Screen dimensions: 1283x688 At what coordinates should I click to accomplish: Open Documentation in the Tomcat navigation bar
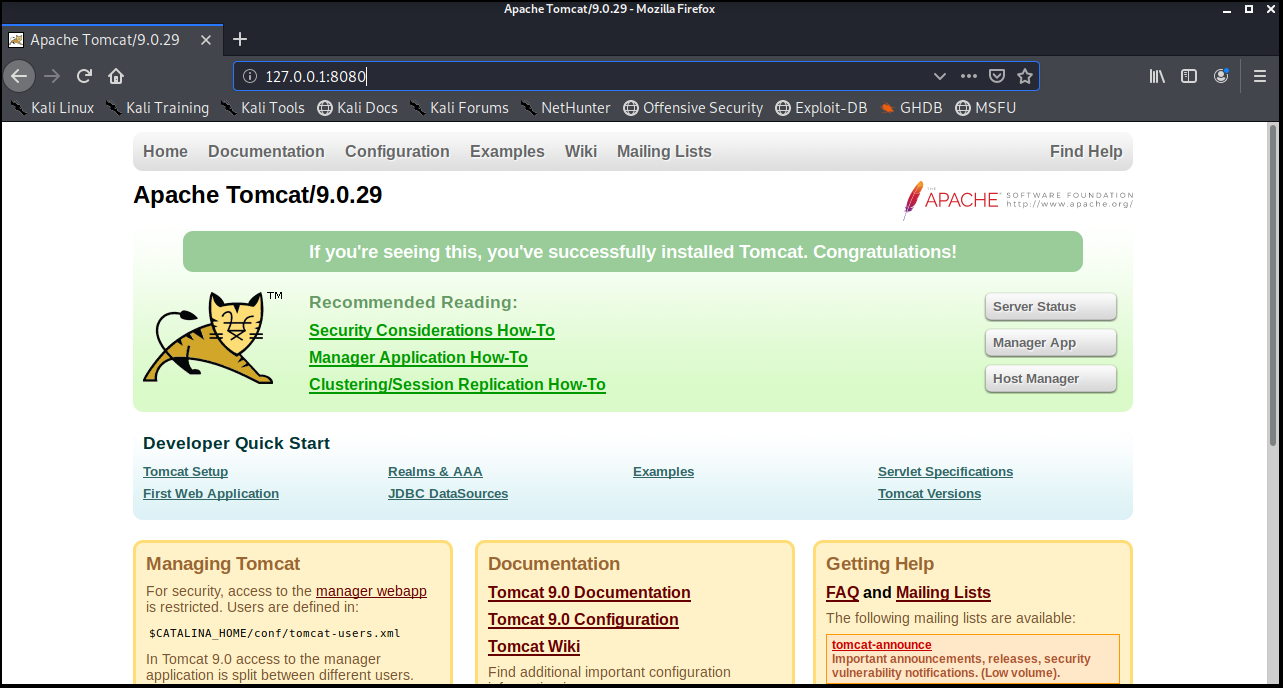266,152
